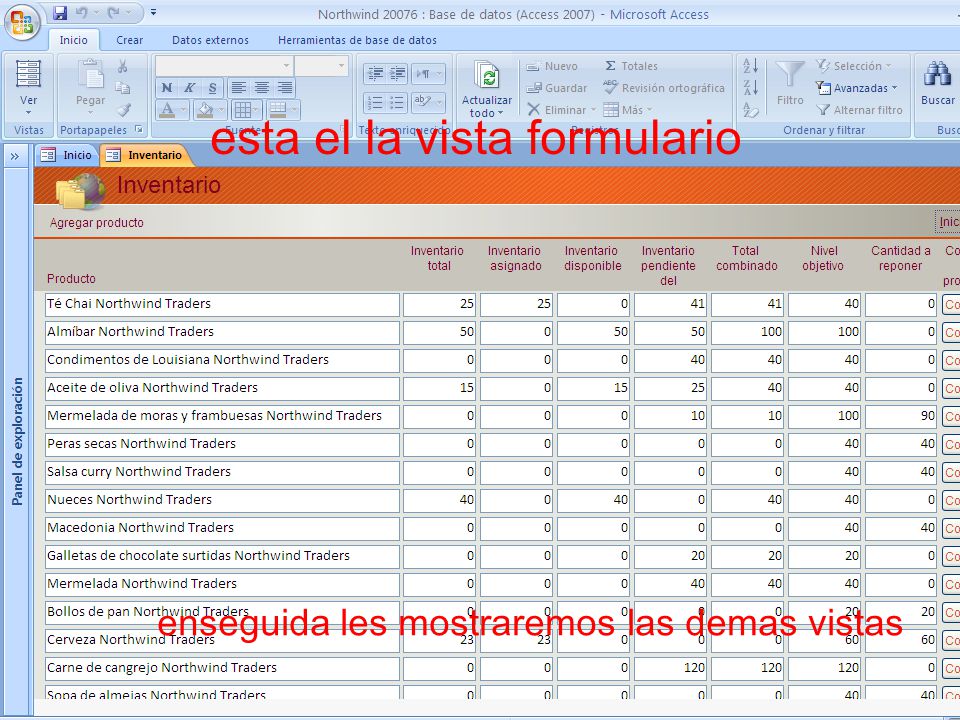The width and height of the screenshot is (960, 720).
Task: Open the font name combo box
Action: (x=223, y=65)
